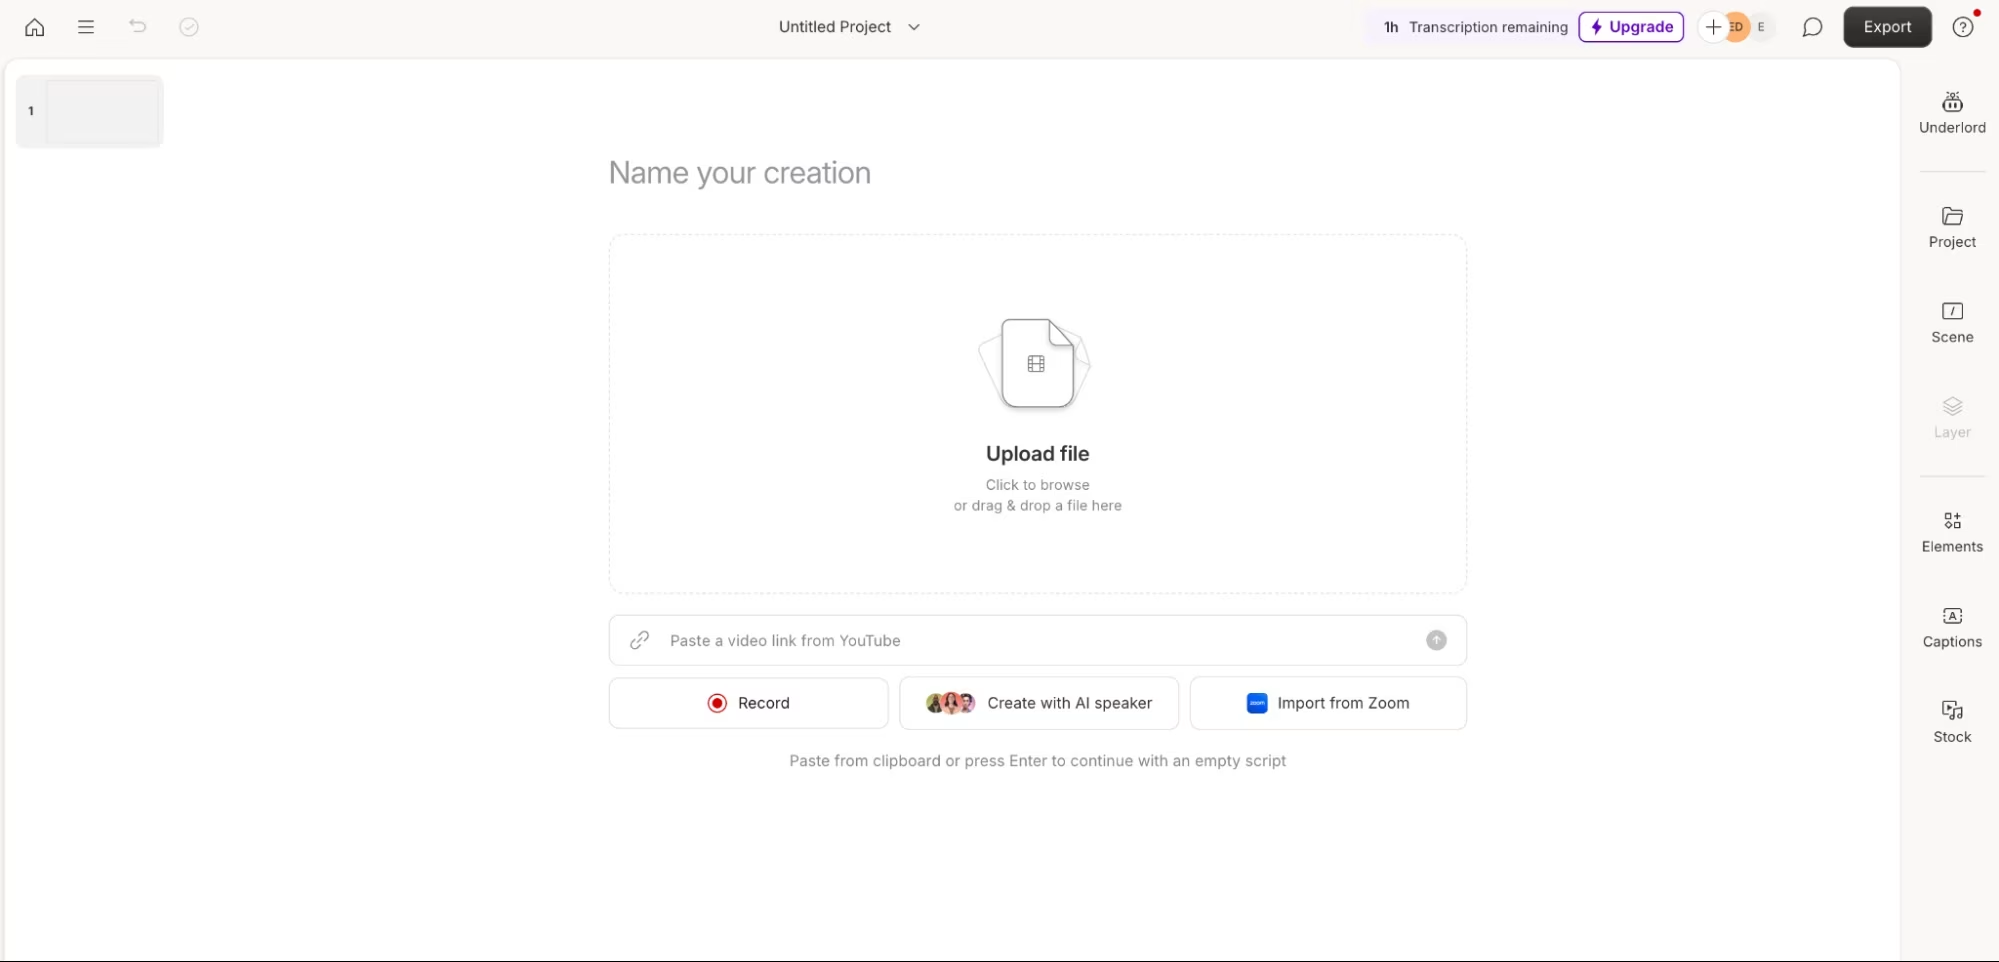Click Import from Zoom
This screenshot has height=962, width=1999.
tap(1328, 703)
